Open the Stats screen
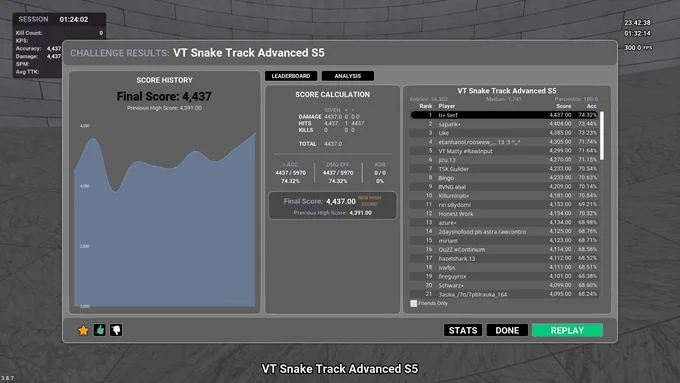The image size is (680, 383). [x=463, y=331]
